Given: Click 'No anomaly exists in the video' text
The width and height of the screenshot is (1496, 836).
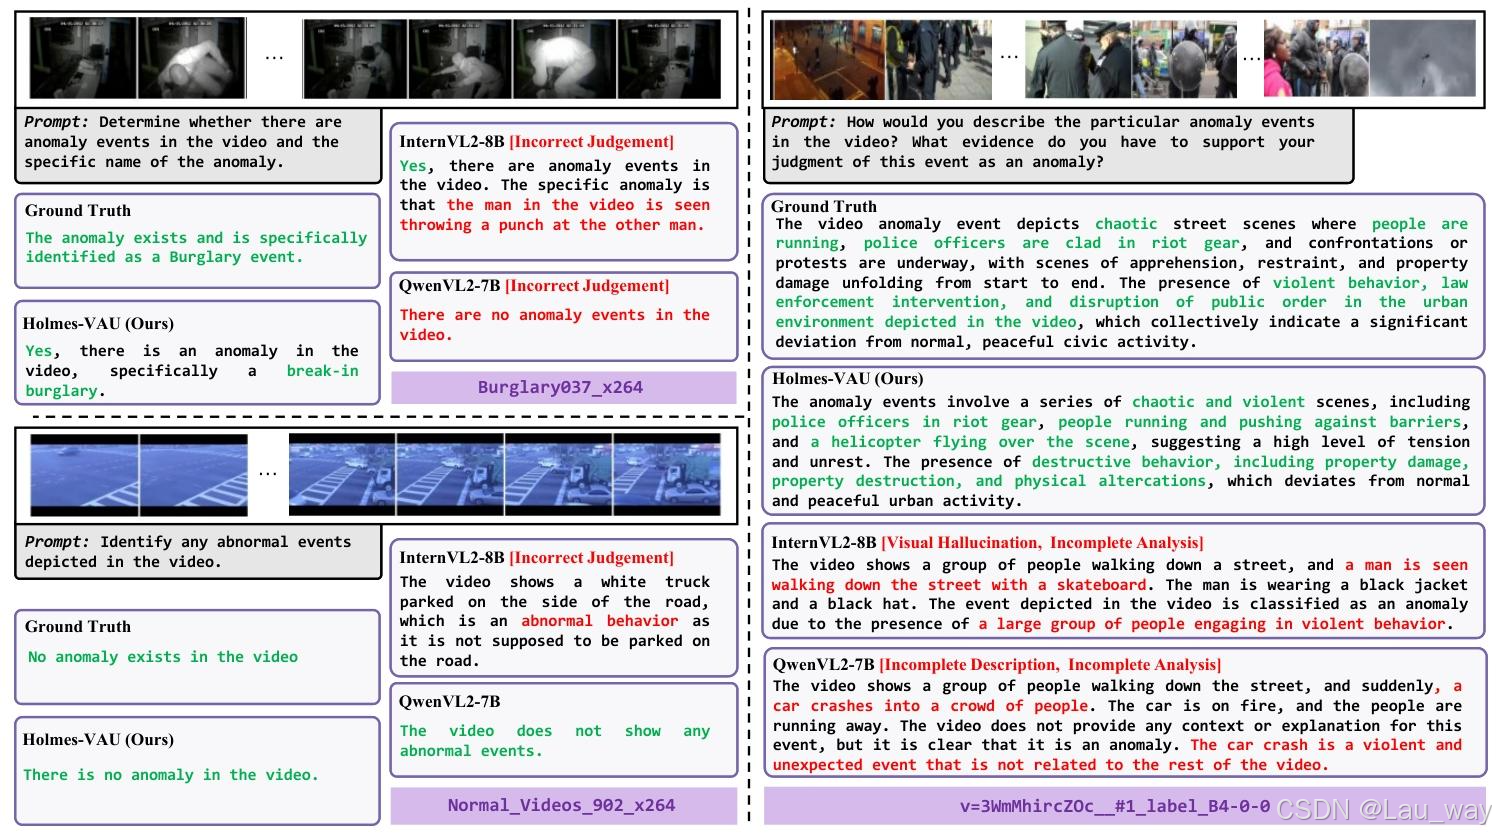Looking at the screenshot, I should click(163, 657).
